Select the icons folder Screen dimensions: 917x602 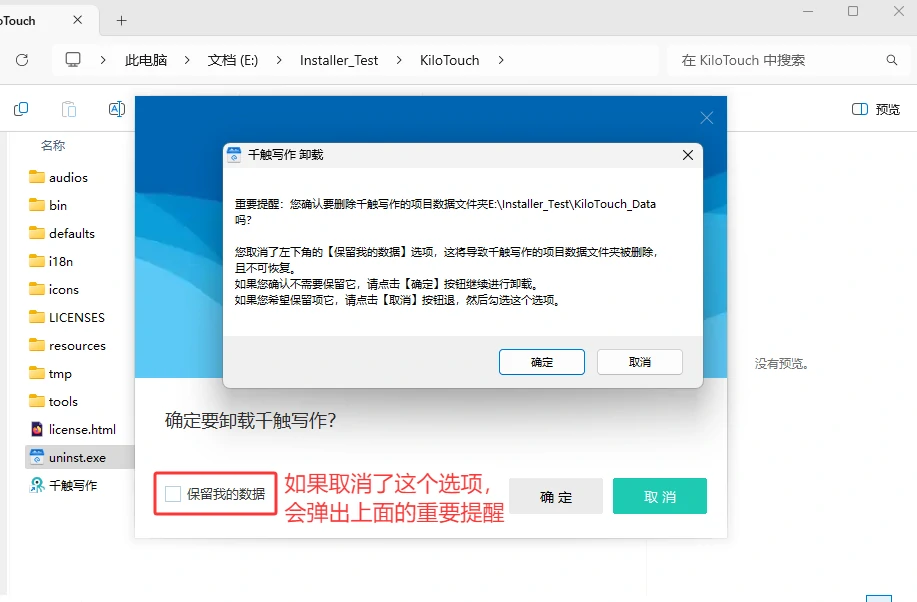54,290
